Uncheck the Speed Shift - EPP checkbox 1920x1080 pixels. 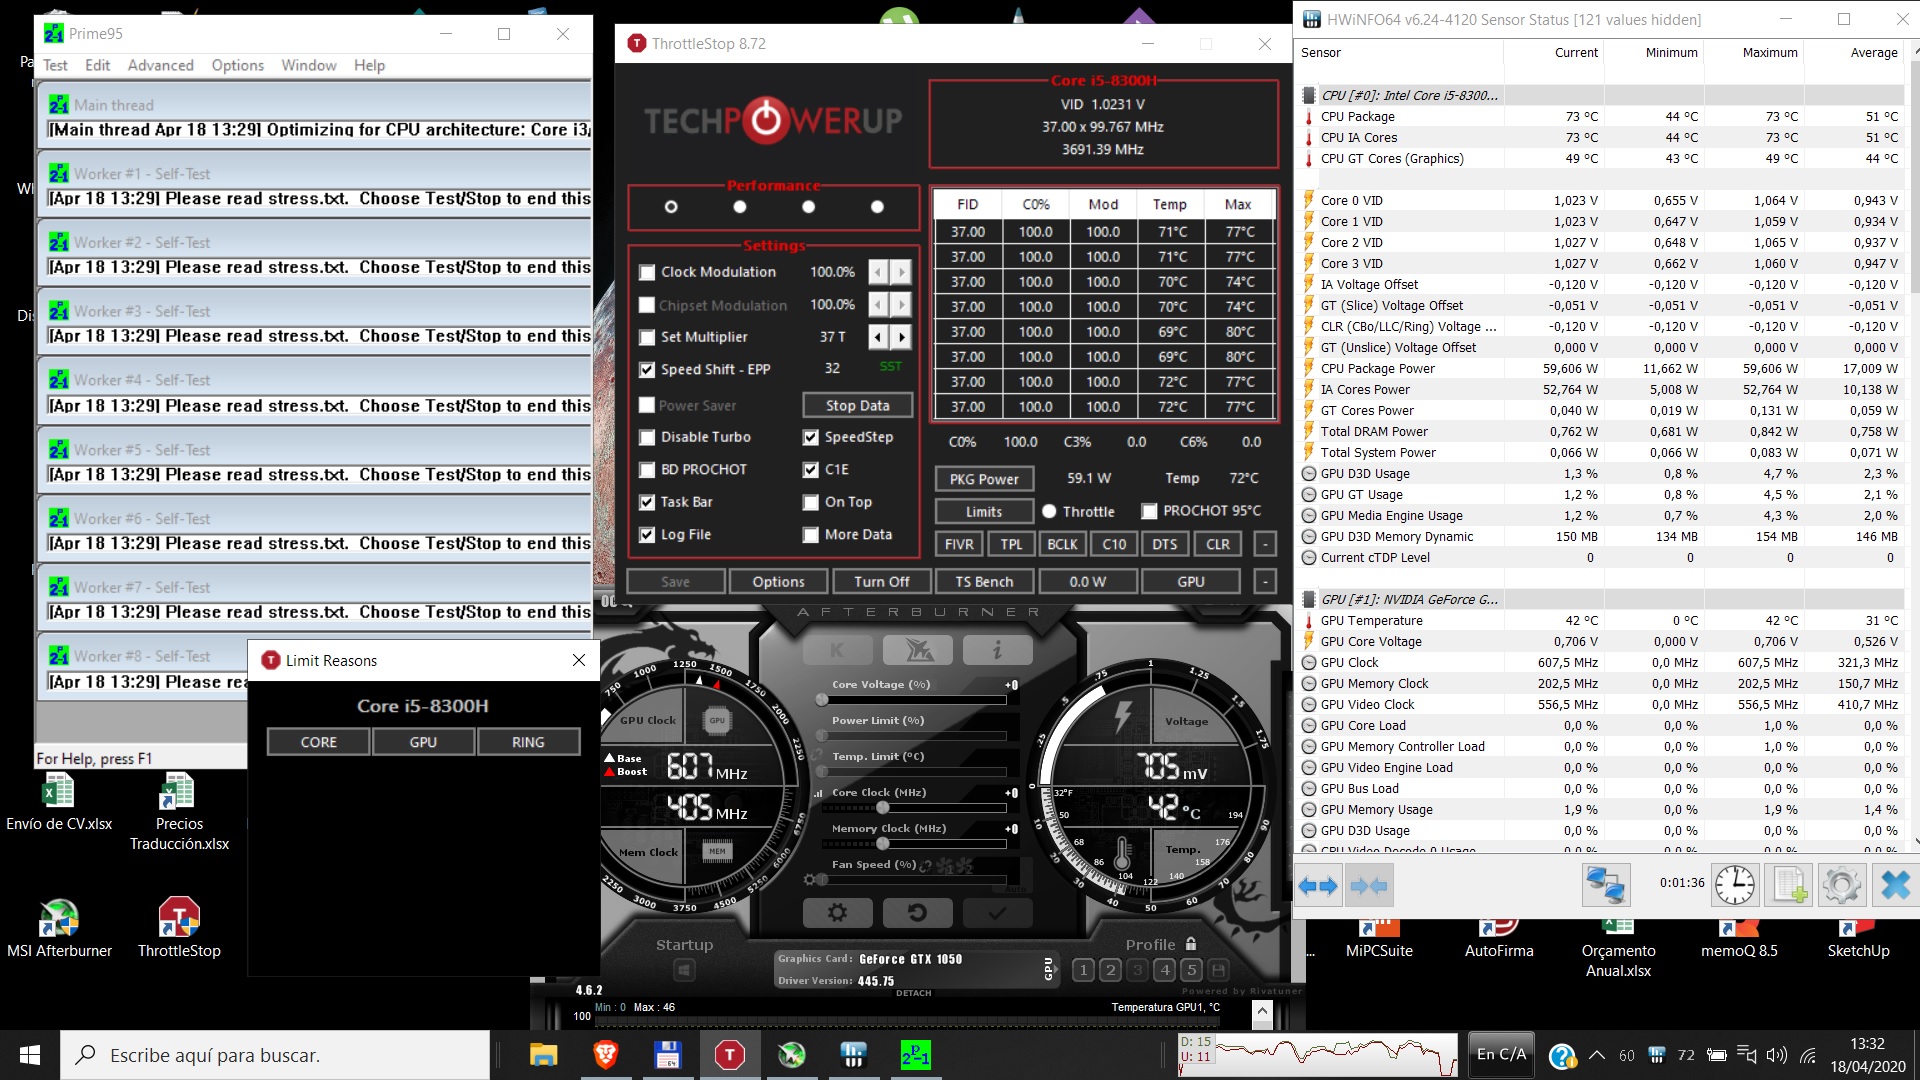click(x=647, y=370)
